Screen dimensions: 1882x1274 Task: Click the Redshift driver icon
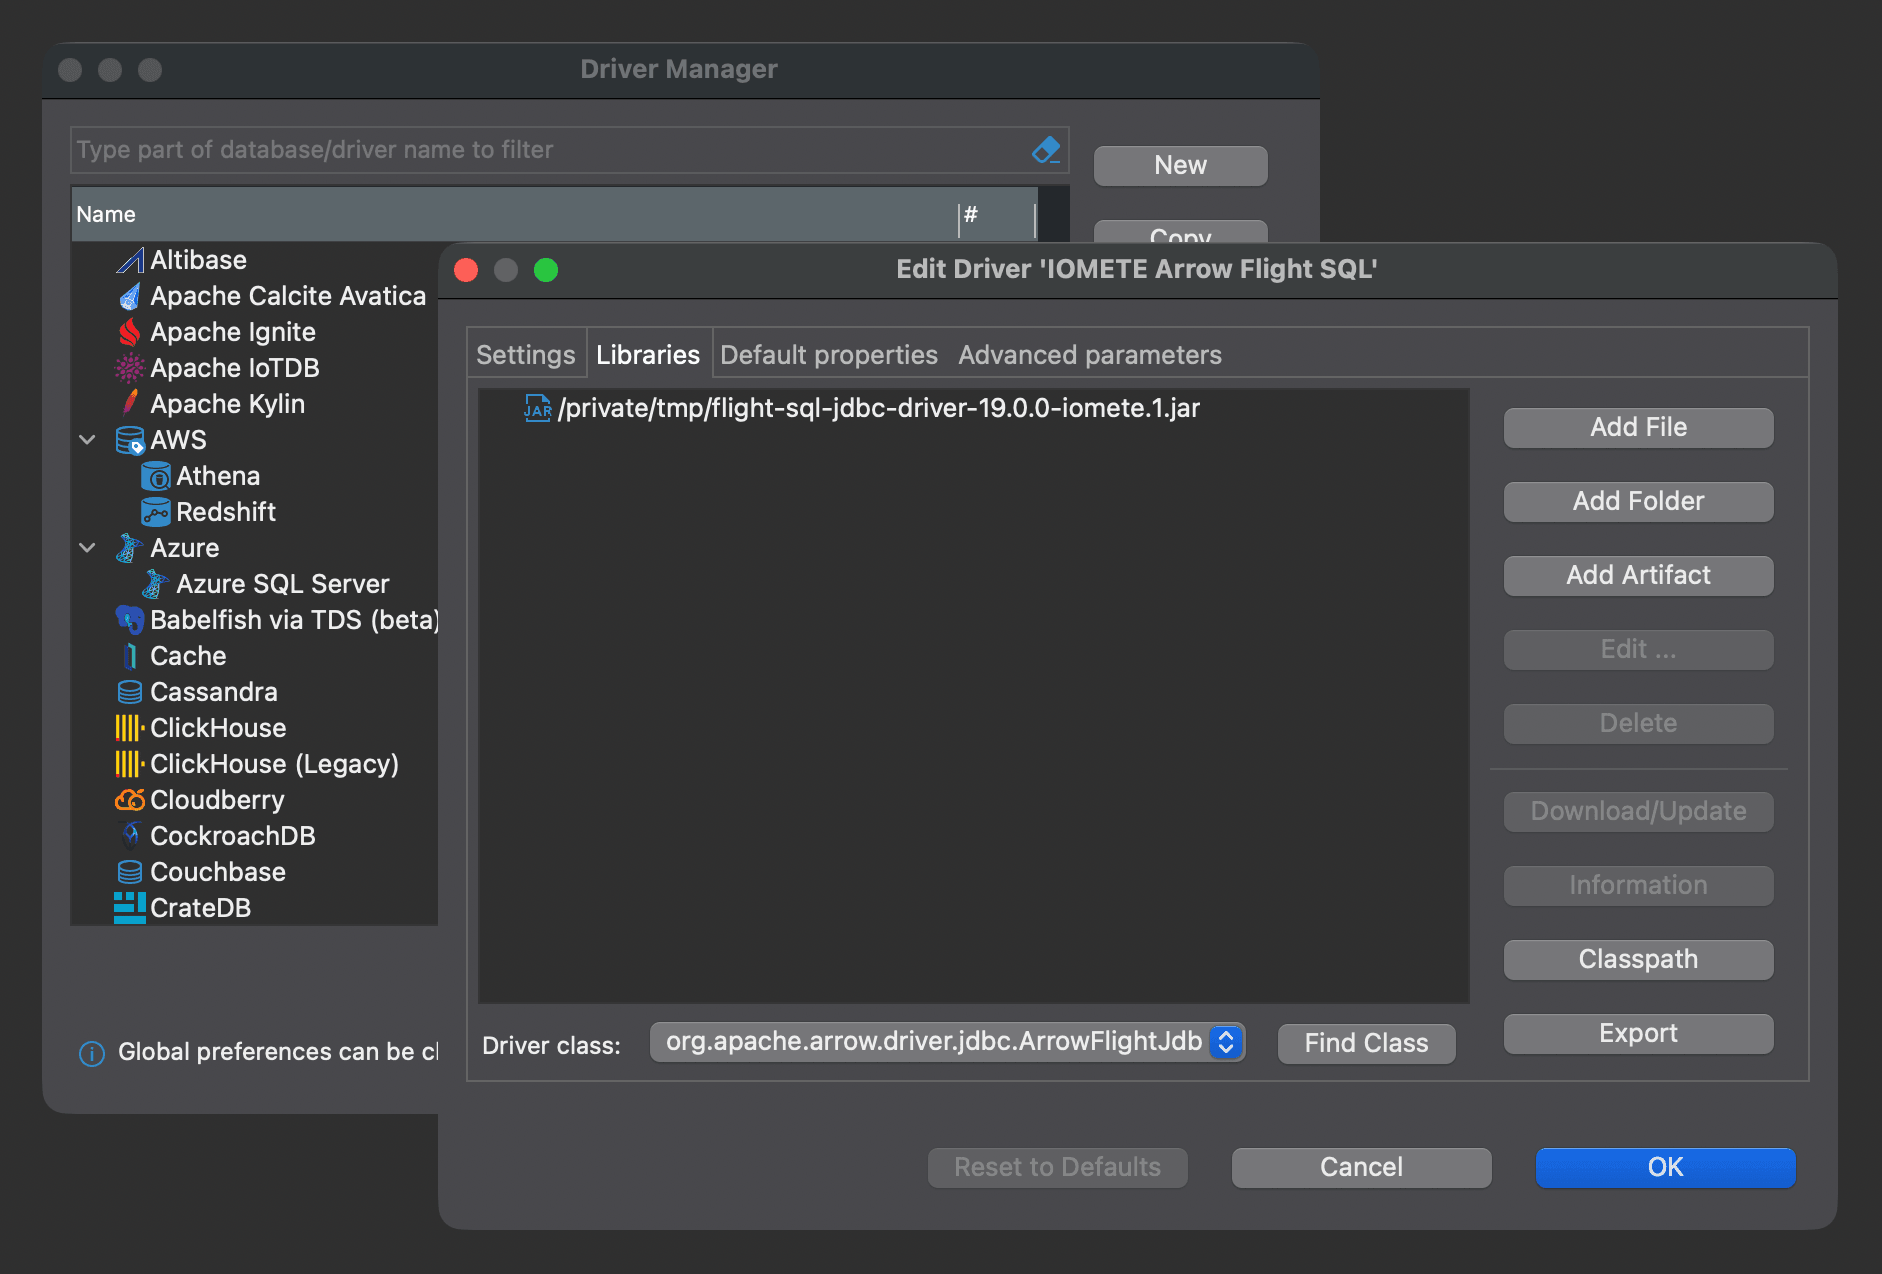pyautogui.click(x=156, y=512)
